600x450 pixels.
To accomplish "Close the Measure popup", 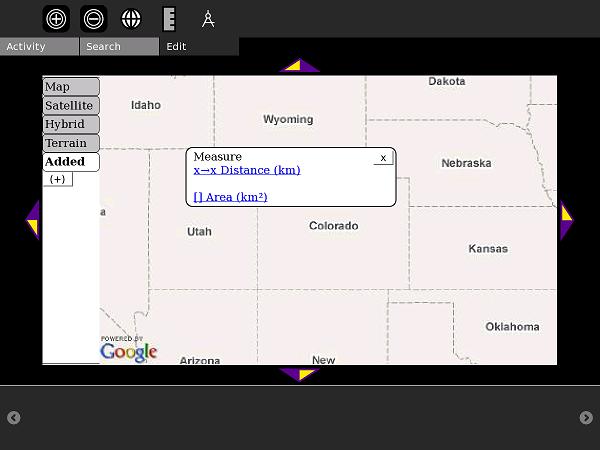I will point(383,158).
